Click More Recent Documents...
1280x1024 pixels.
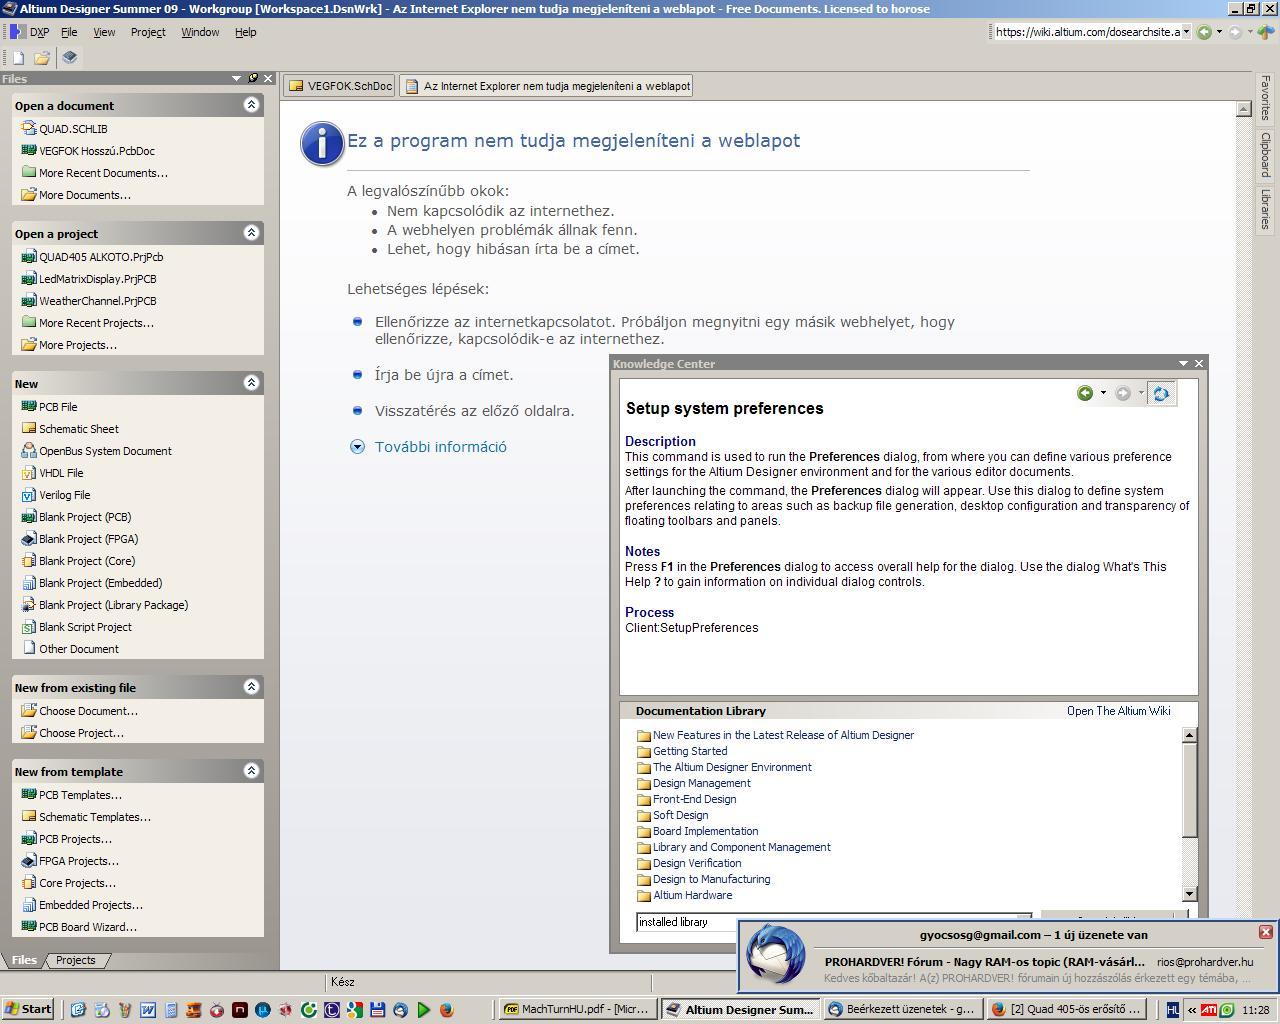pos(103,173)
